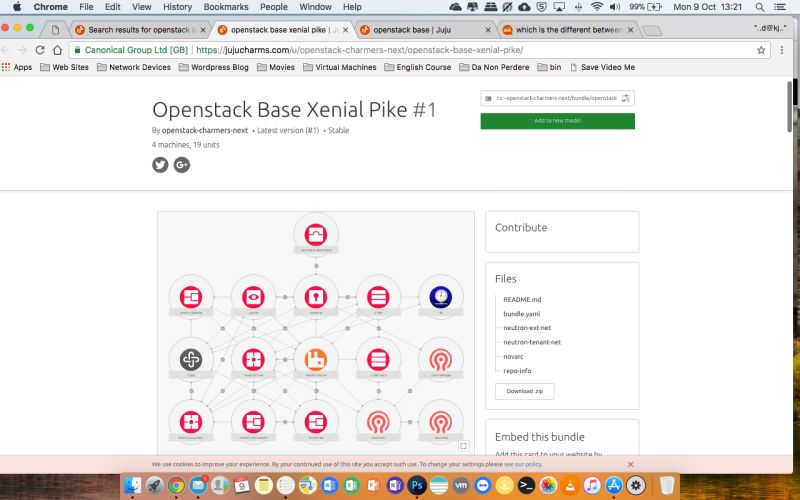
Task: Select the neutron-gateway charm icon
Action: [x=191, y=297]
